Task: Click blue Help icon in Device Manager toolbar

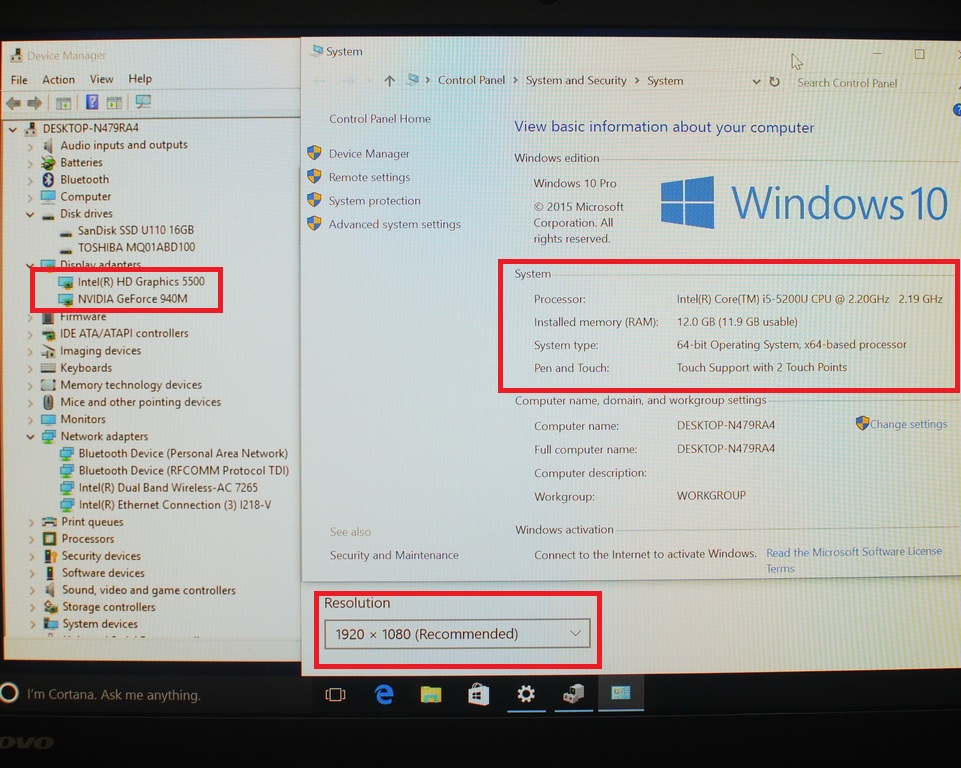Action: point(92,102)
